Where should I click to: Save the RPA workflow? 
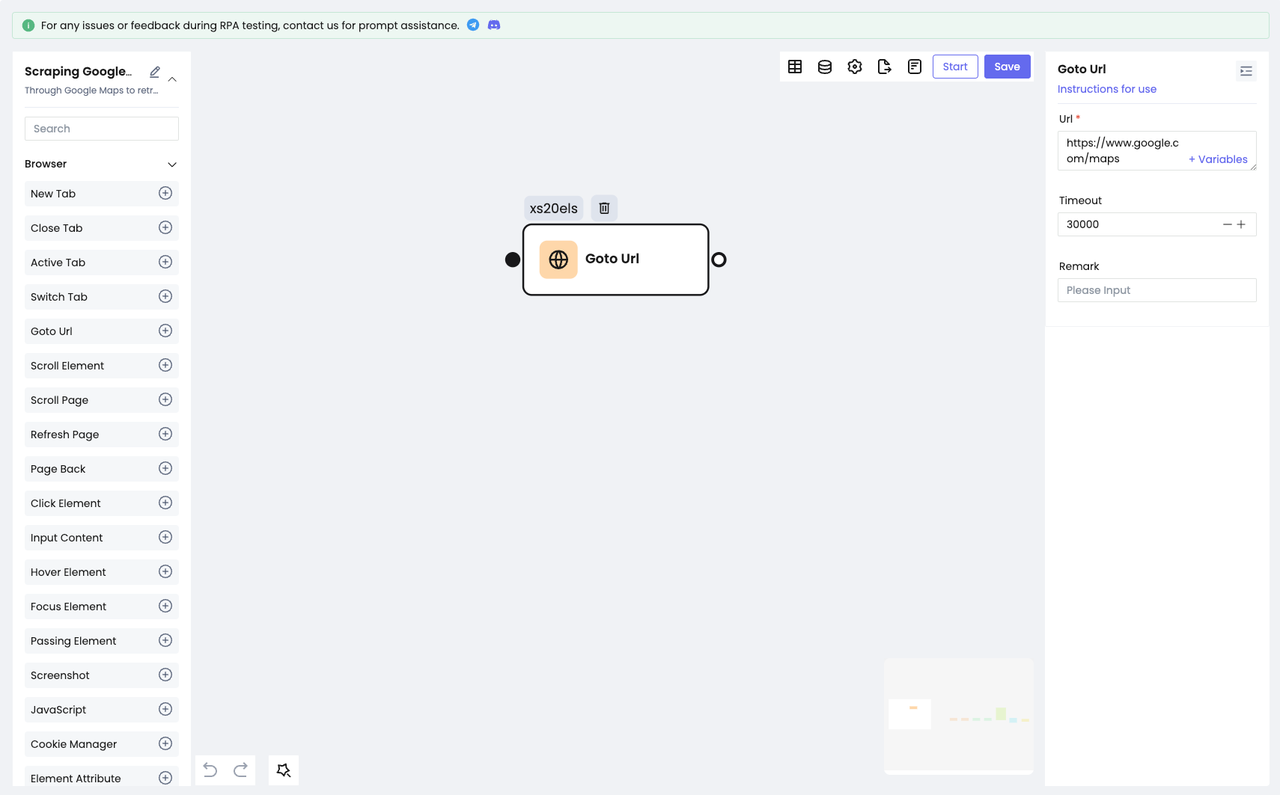coord(1007,67)
